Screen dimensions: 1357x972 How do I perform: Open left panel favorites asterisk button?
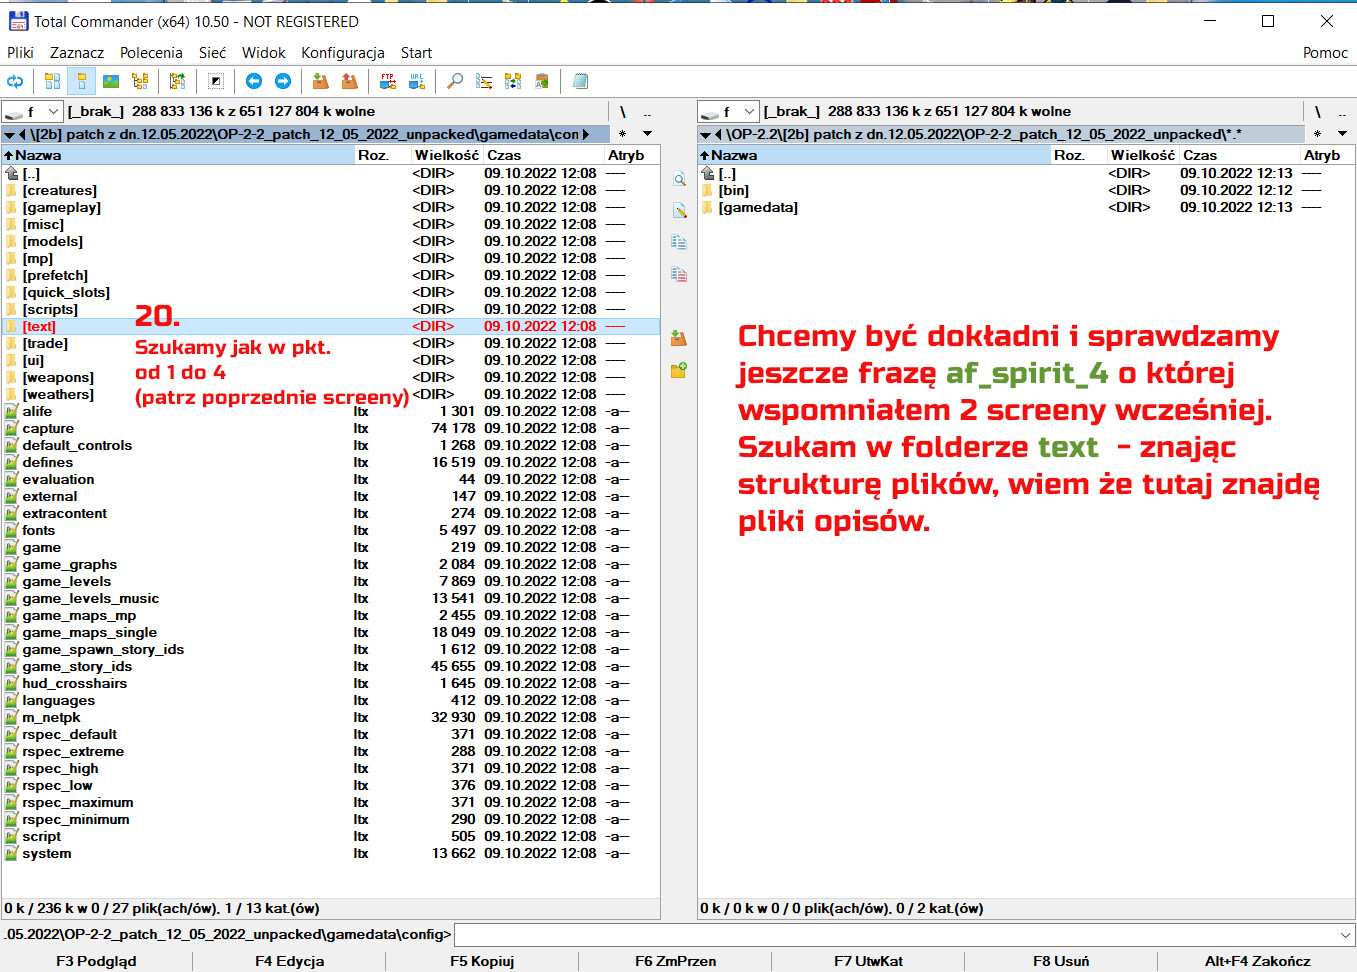pyautogui.click(x=622, y=134)
